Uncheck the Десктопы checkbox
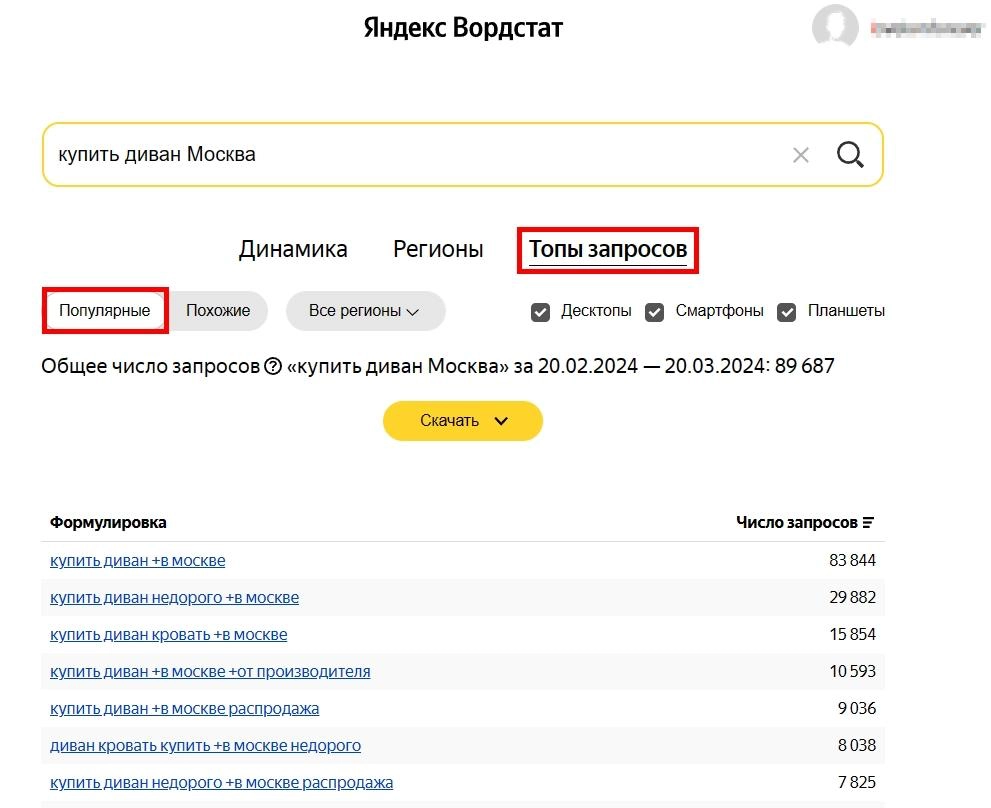This screenshot has height=808, width=991. pos(540,312)
